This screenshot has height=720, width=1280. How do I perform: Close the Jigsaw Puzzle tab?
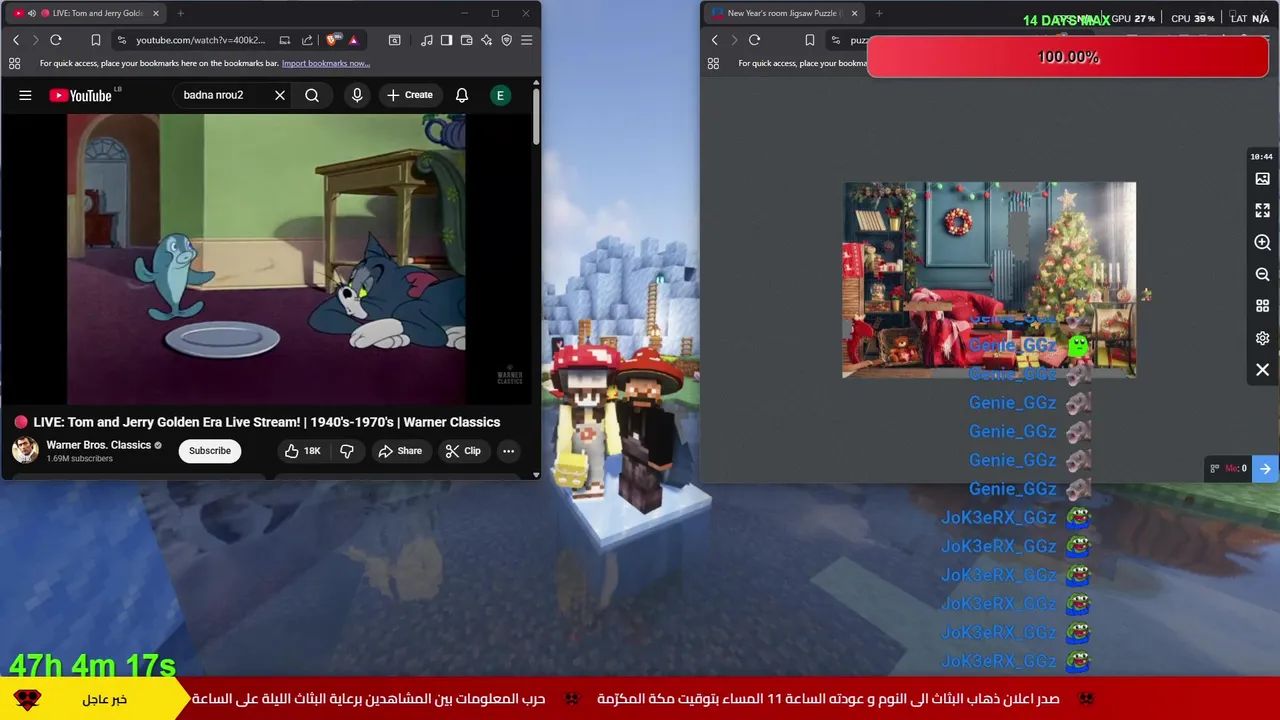(854, 13)
